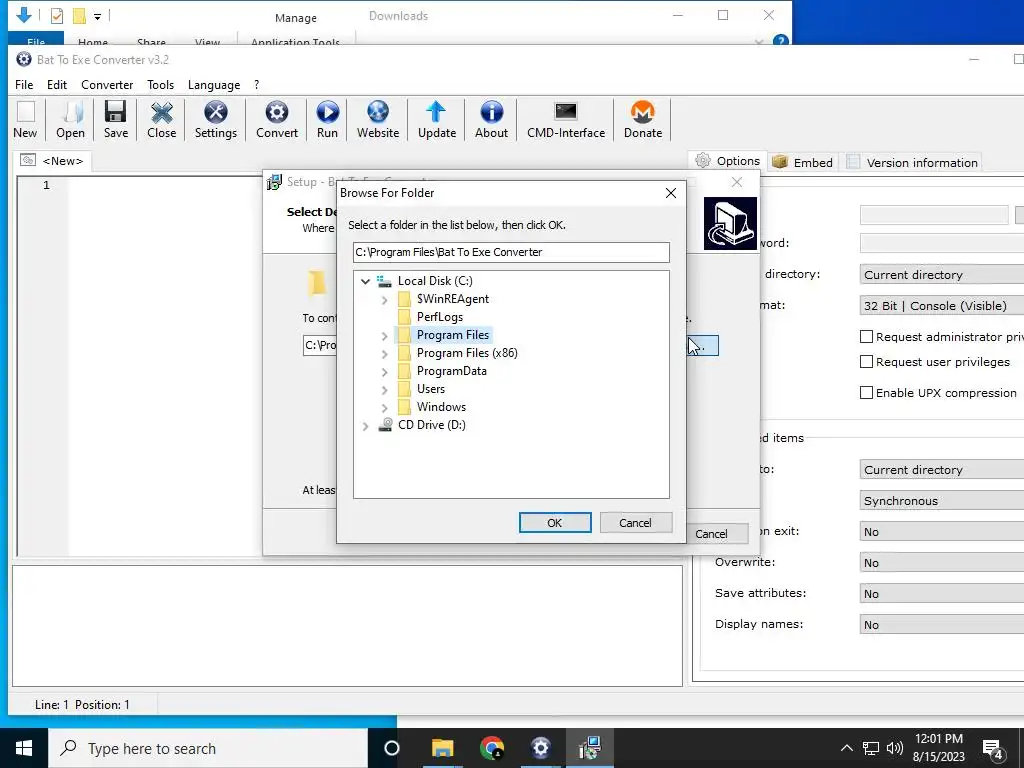Screen dimensions: 1024x768
Task: Open the network tray icon
Action: pos(871,748)
